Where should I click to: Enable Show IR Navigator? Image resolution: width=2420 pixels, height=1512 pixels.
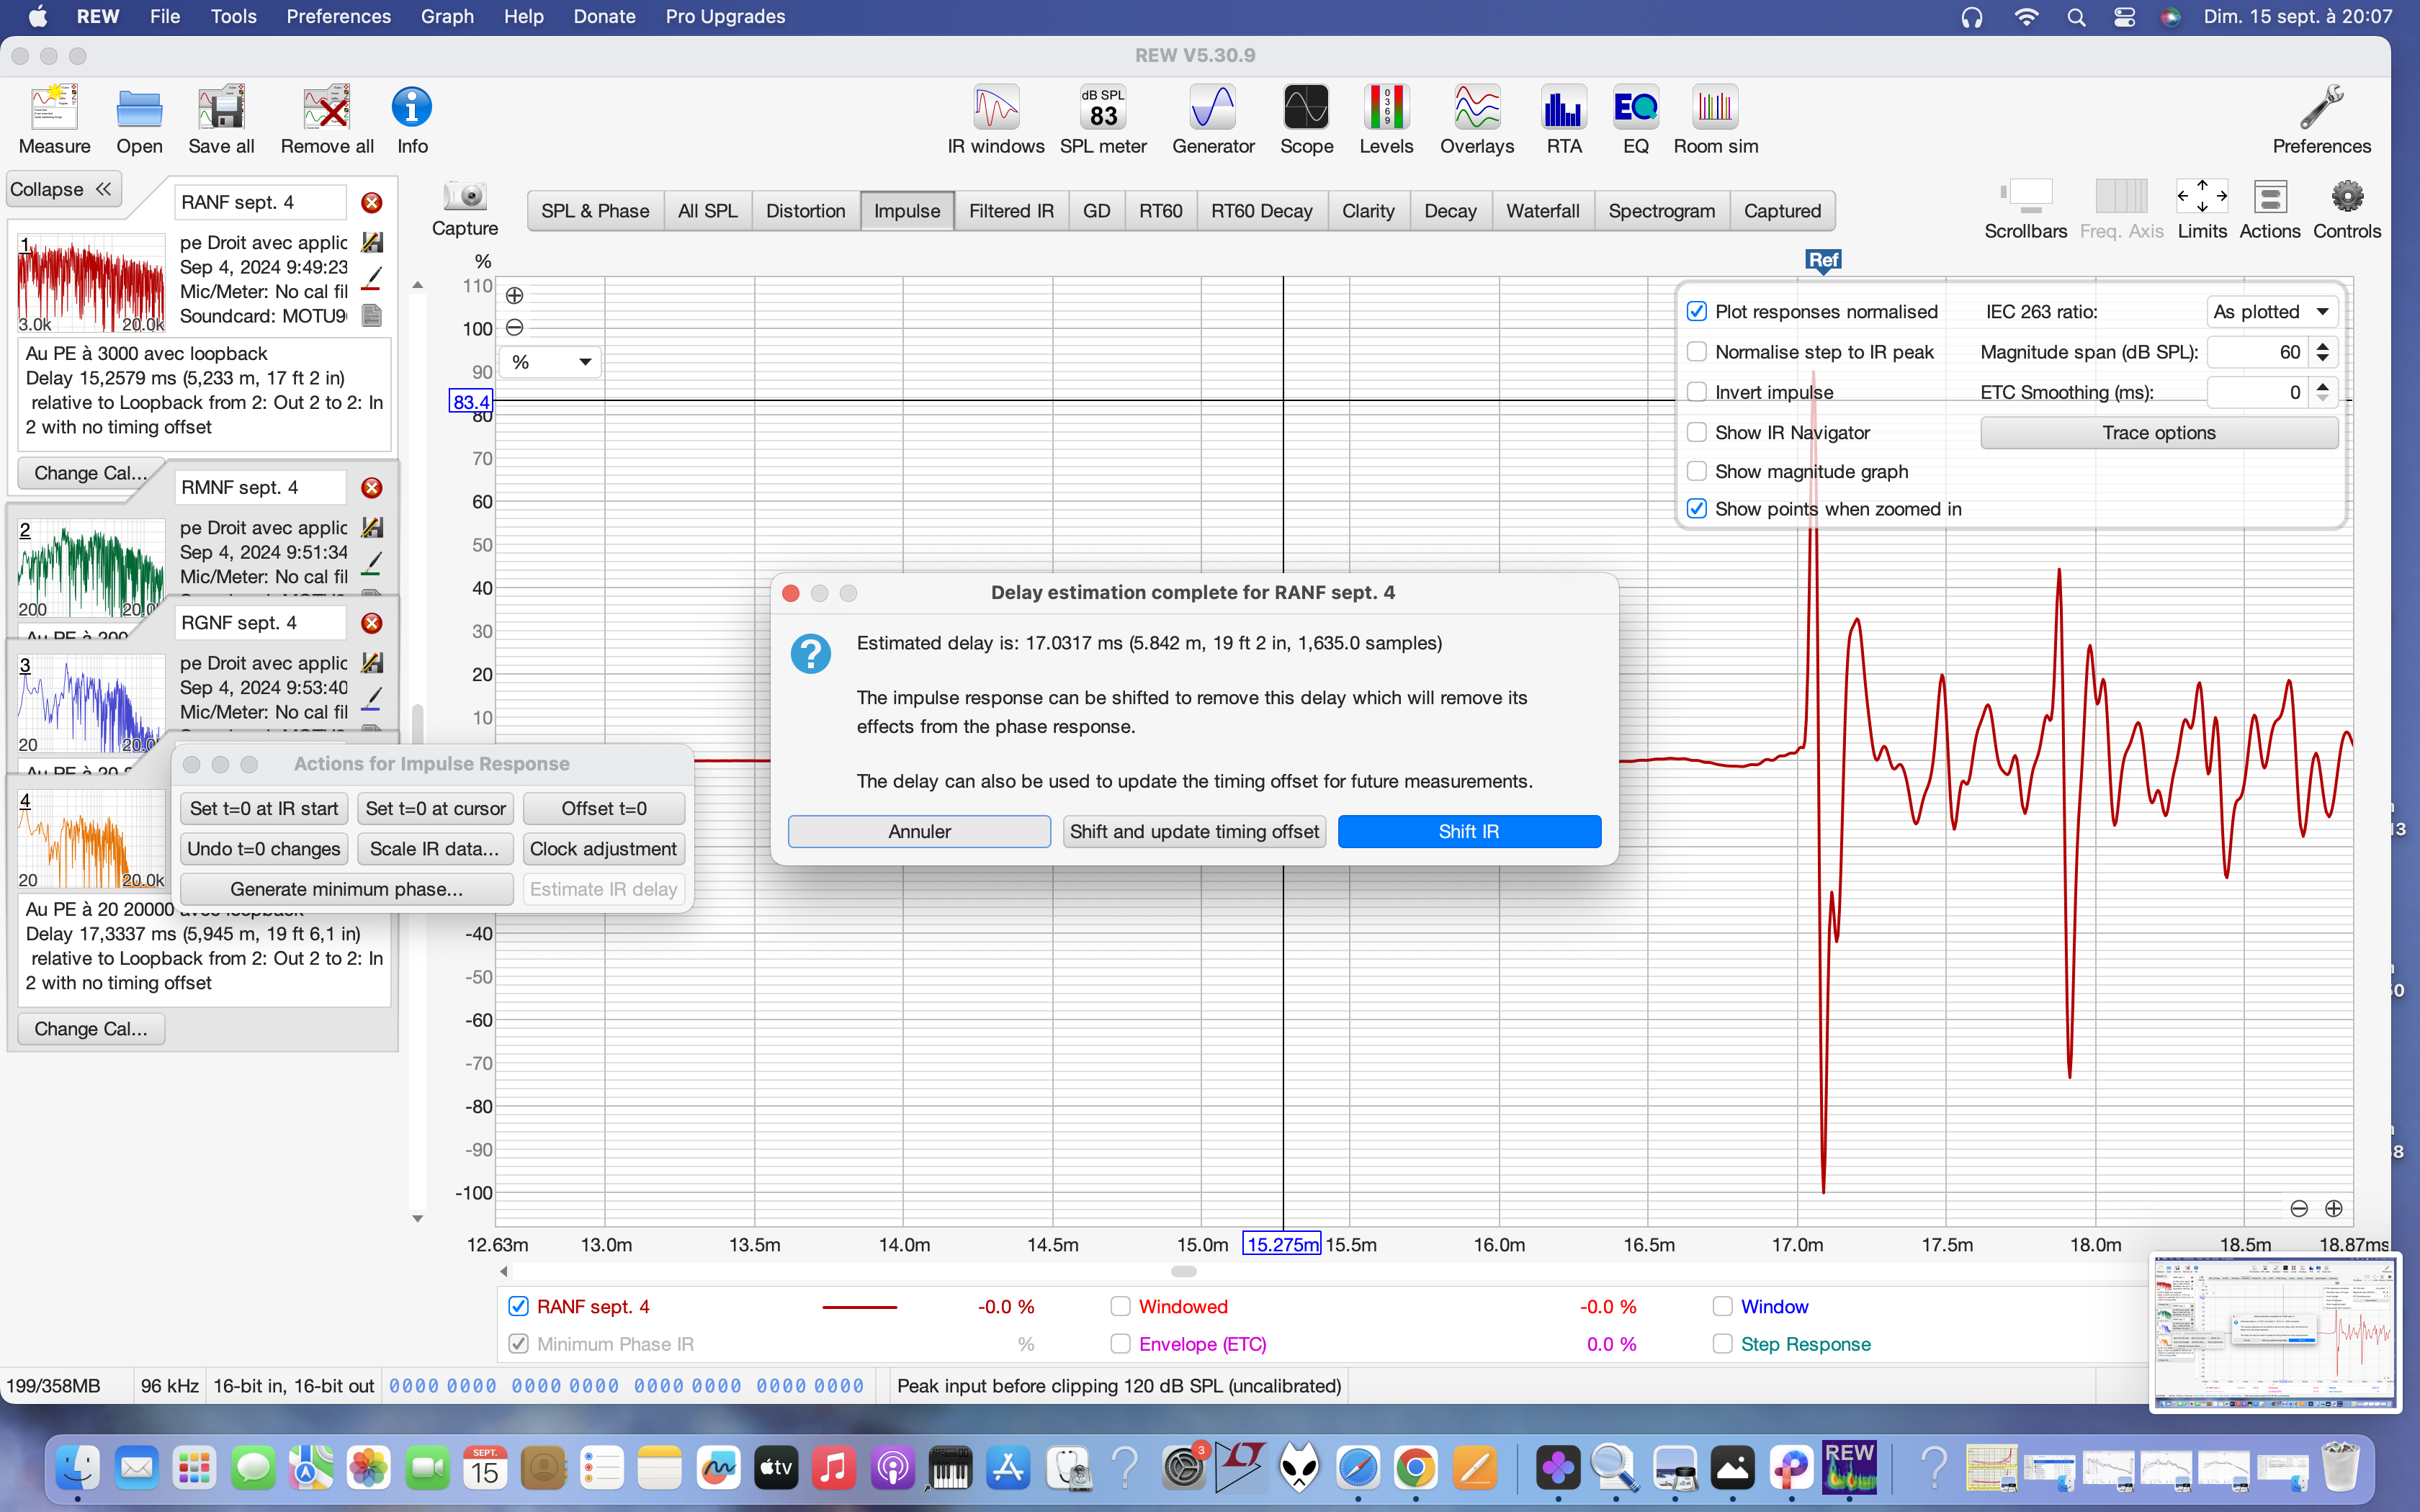(x=1696, y=432)
